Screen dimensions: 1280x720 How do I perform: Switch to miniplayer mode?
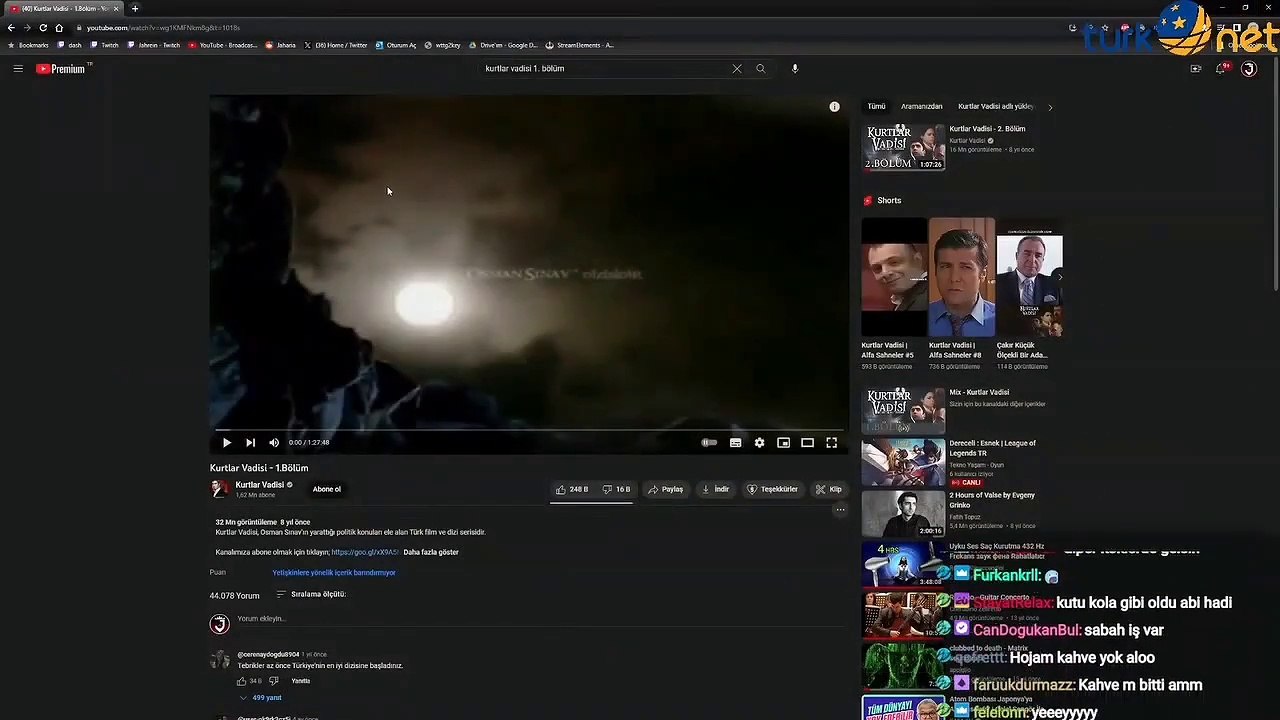(783, 443)
